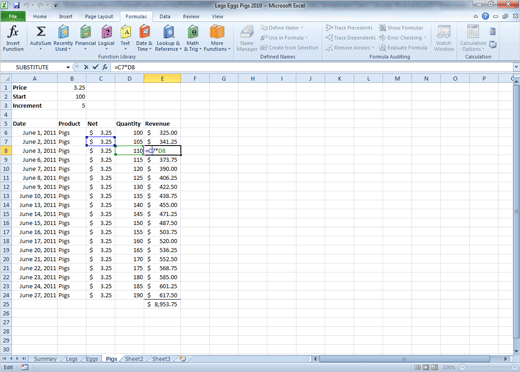Expand the Name Box dropdown arrow
Image resolution: width=520 pixels, height=372 pixels.
(x=68, y=67)
